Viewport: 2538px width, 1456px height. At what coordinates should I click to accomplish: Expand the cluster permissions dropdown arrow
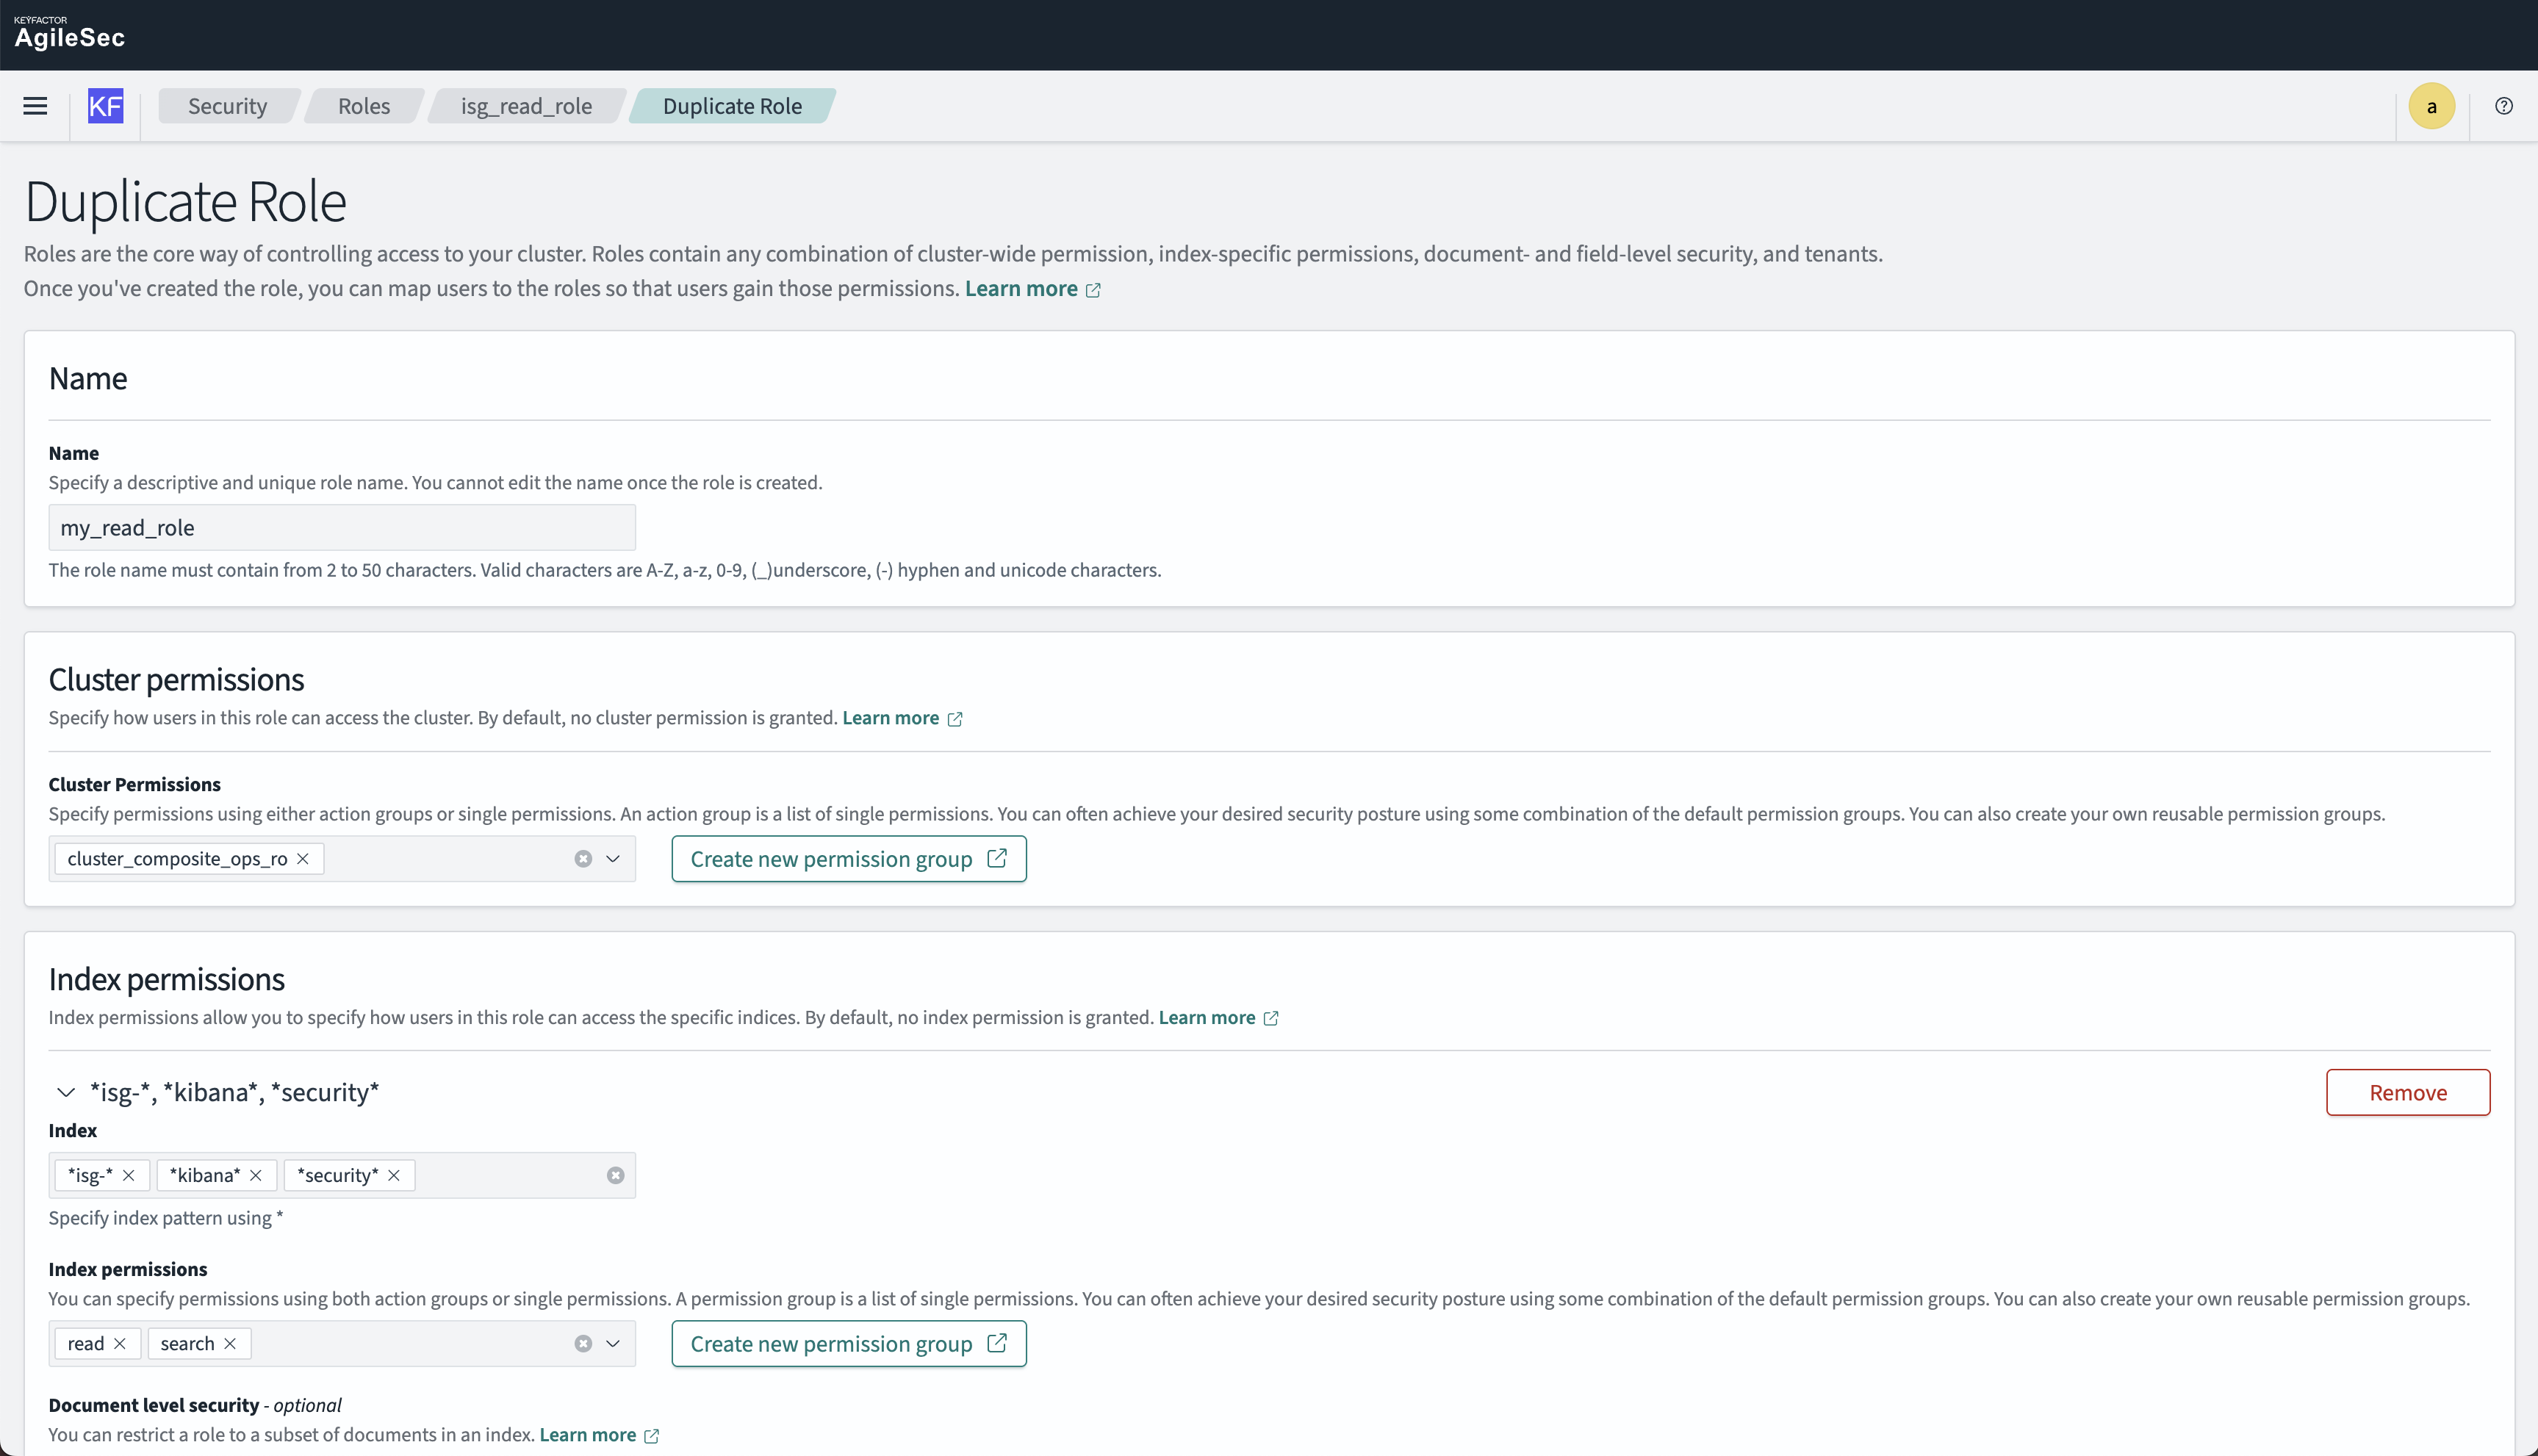pyautogui.click(x=613, y=859)
